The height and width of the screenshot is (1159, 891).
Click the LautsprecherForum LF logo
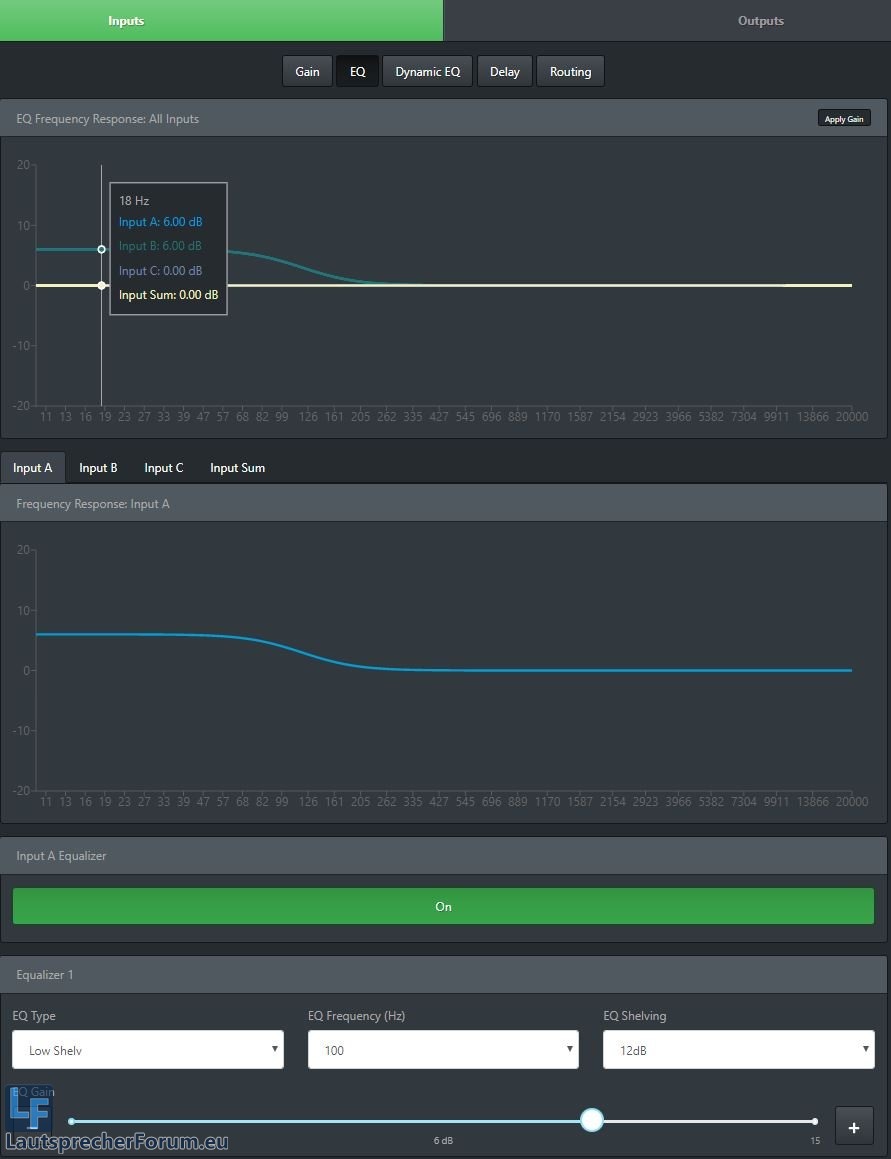(x=30, y=1110)
